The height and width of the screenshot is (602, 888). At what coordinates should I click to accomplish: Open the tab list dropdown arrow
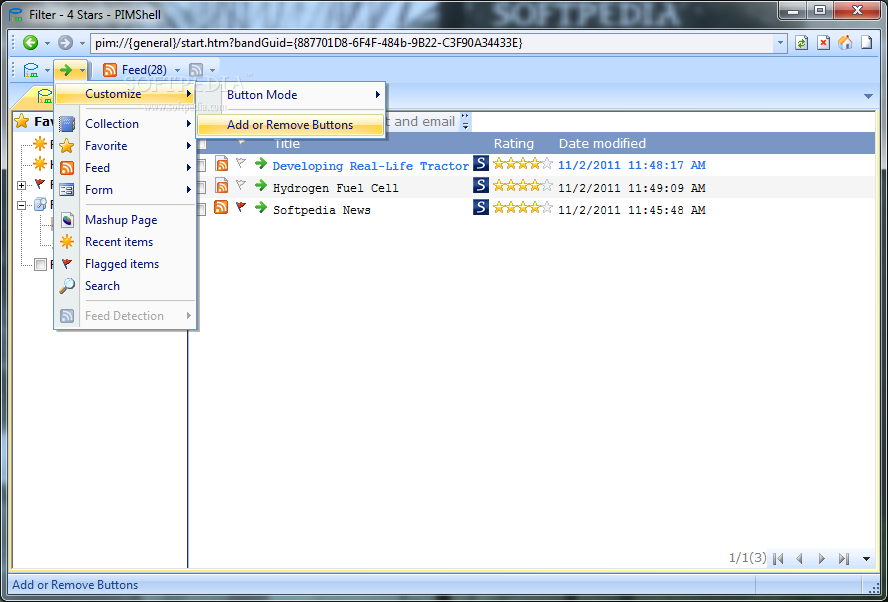point(868,96)
